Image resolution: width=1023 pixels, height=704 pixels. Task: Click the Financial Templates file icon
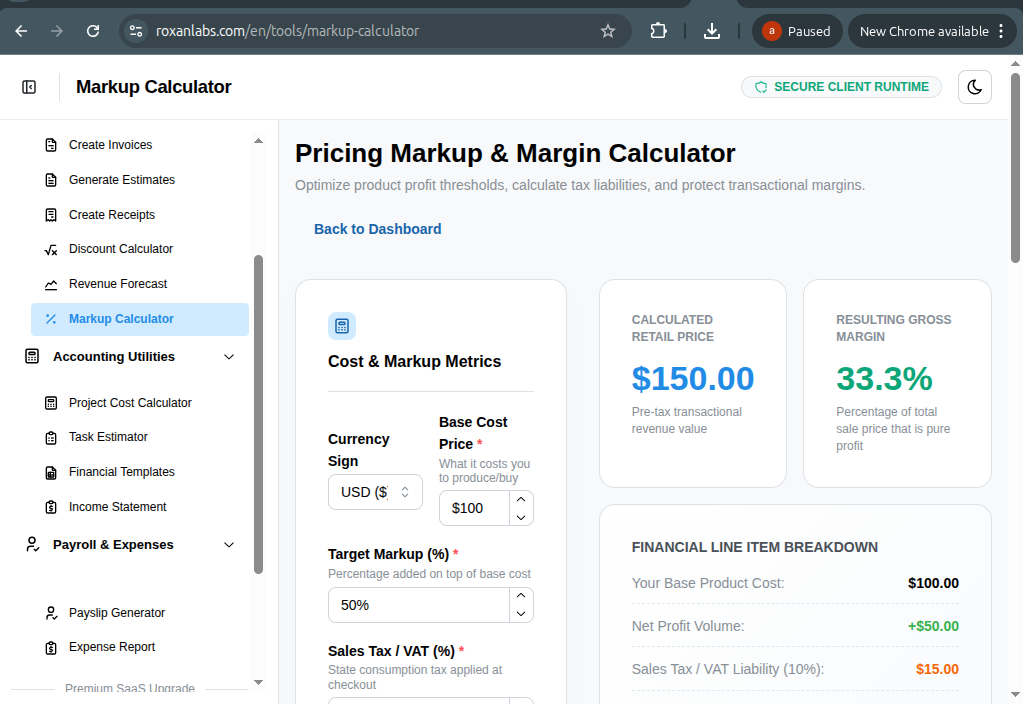(51, 472)
